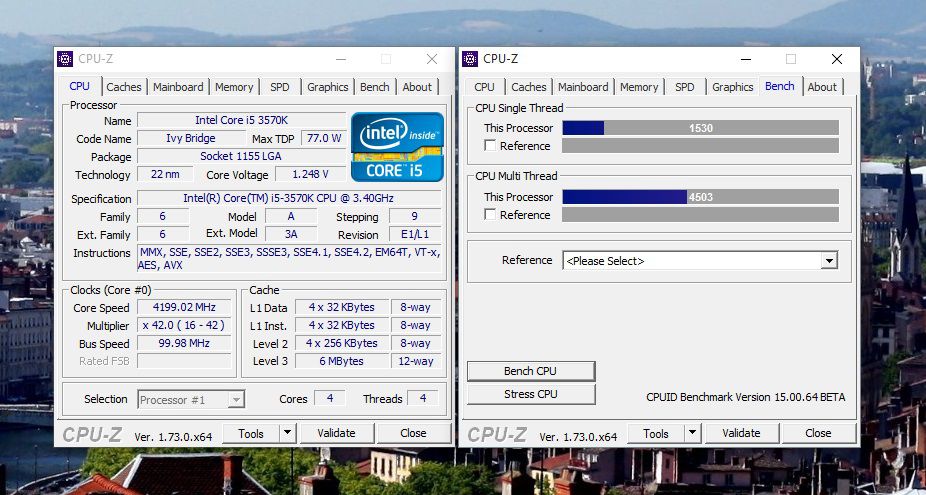The image size is (926, 495).
Task: Minimize the left CPU-Z window
Action: (341, 59)
